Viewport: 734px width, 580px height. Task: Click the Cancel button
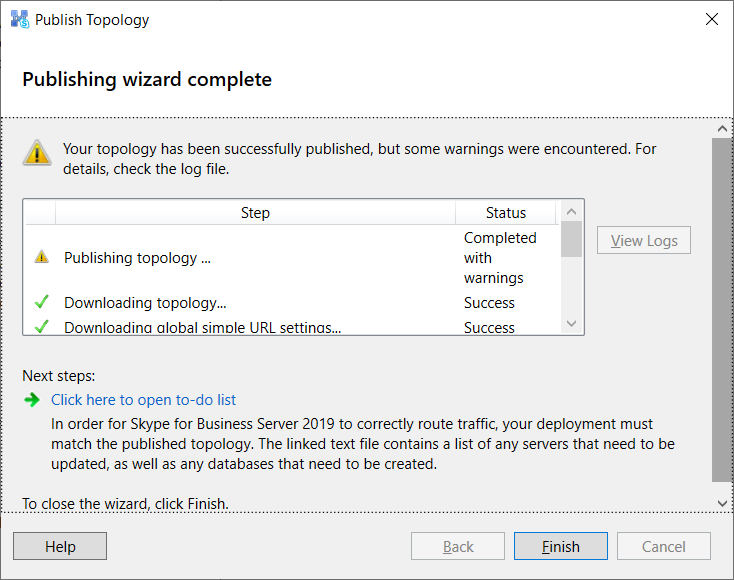(664, 546)
